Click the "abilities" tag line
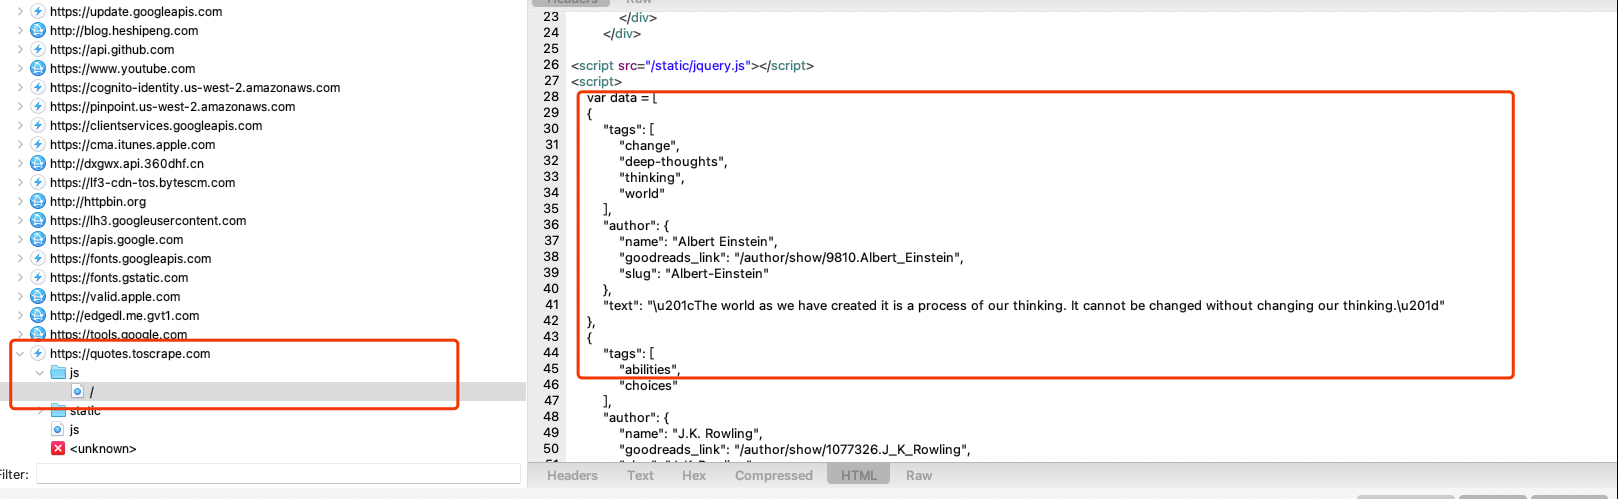The image size is (1618, 499). pos(650,370)
